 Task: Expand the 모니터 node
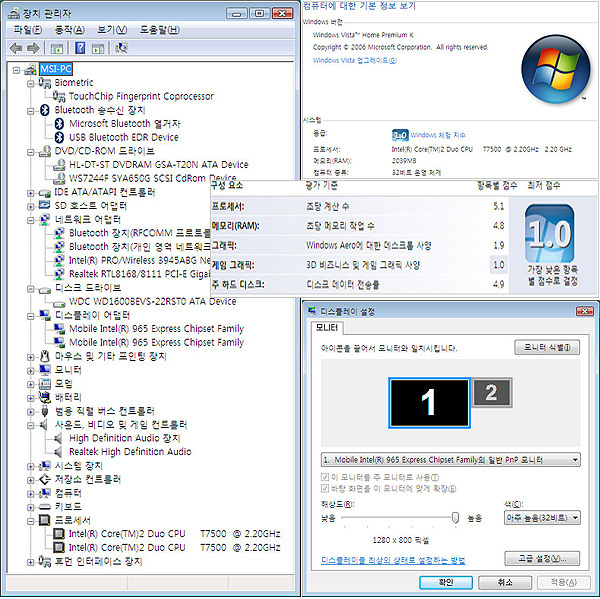pyautogui.click(x=30, y=371)
